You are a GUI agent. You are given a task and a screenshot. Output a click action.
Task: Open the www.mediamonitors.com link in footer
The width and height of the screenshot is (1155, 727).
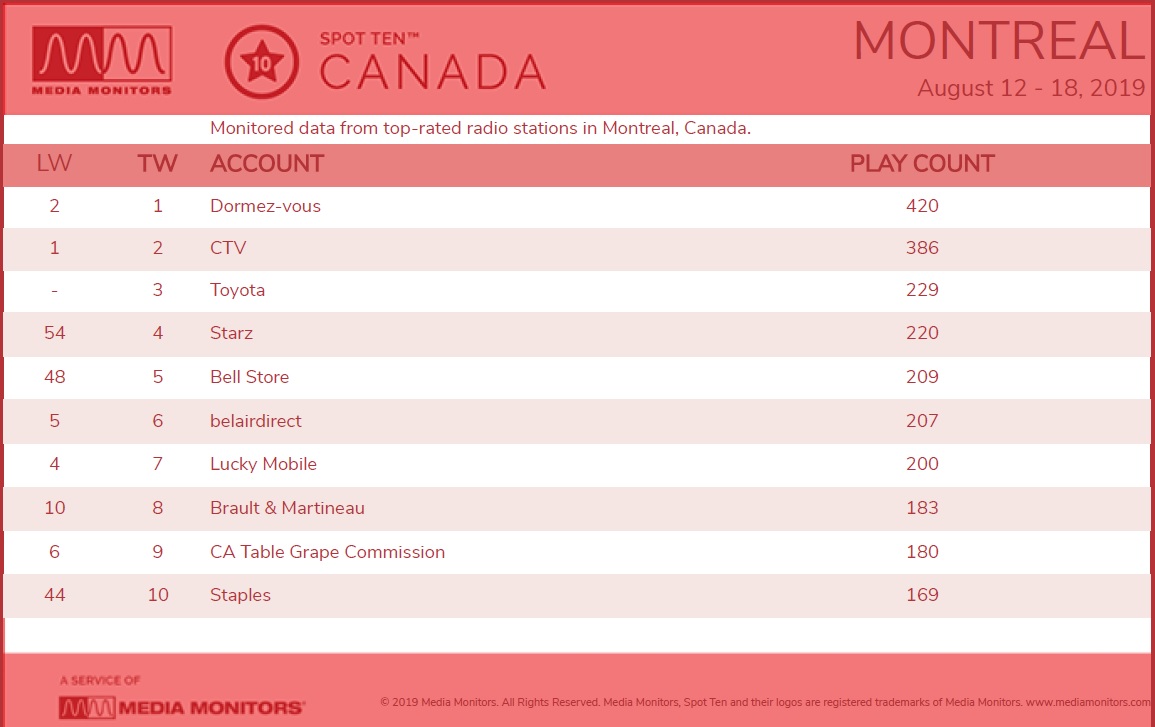click(x=1088, y=703)
